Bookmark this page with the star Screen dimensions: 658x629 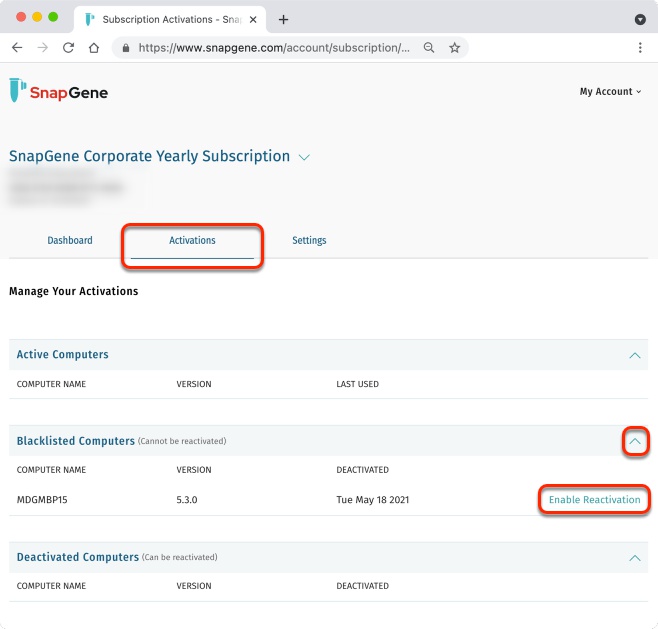tap(454, 47)
